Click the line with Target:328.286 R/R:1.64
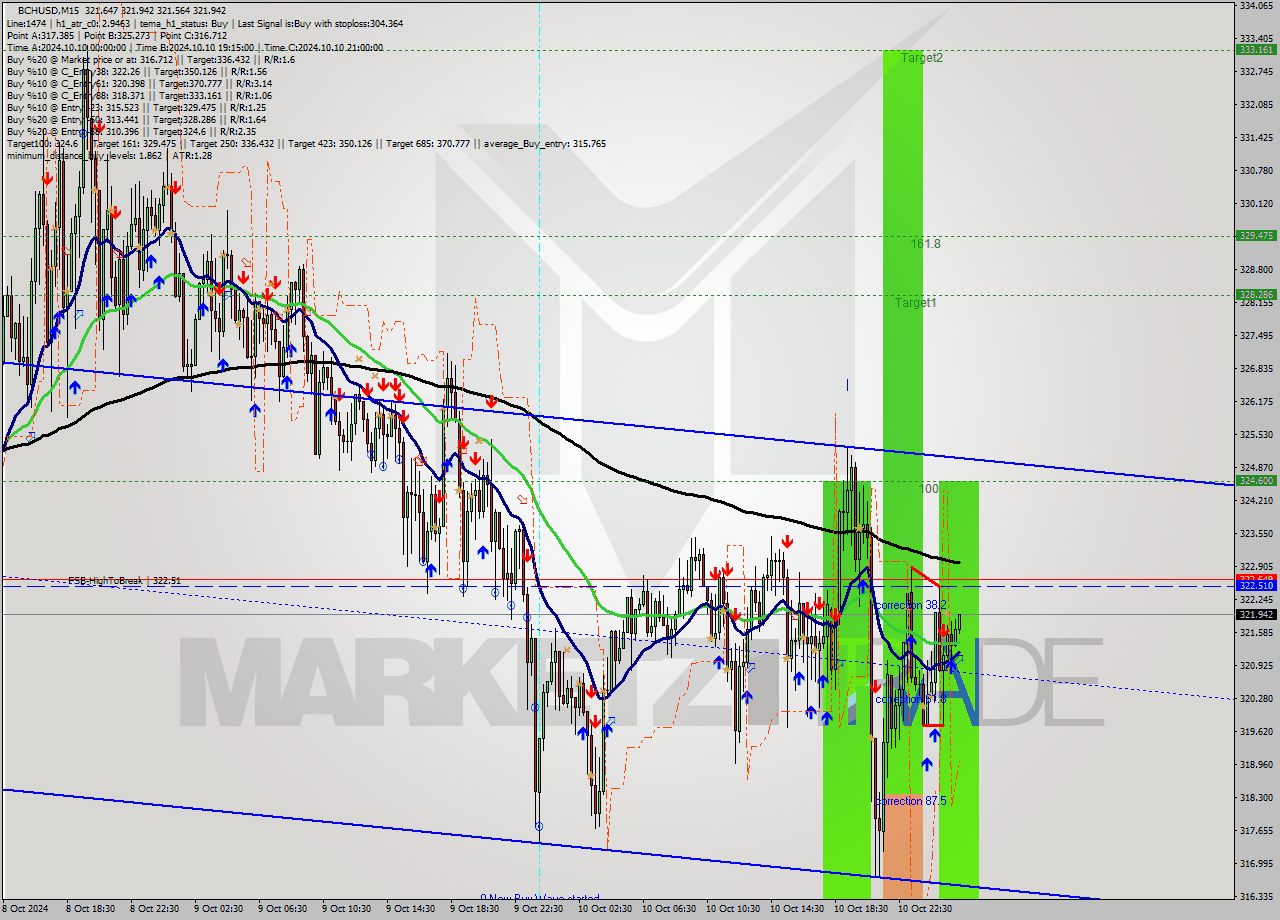The width and height of the screenshot is (1280, 920). pyautogui.click(x=136, y=119)
